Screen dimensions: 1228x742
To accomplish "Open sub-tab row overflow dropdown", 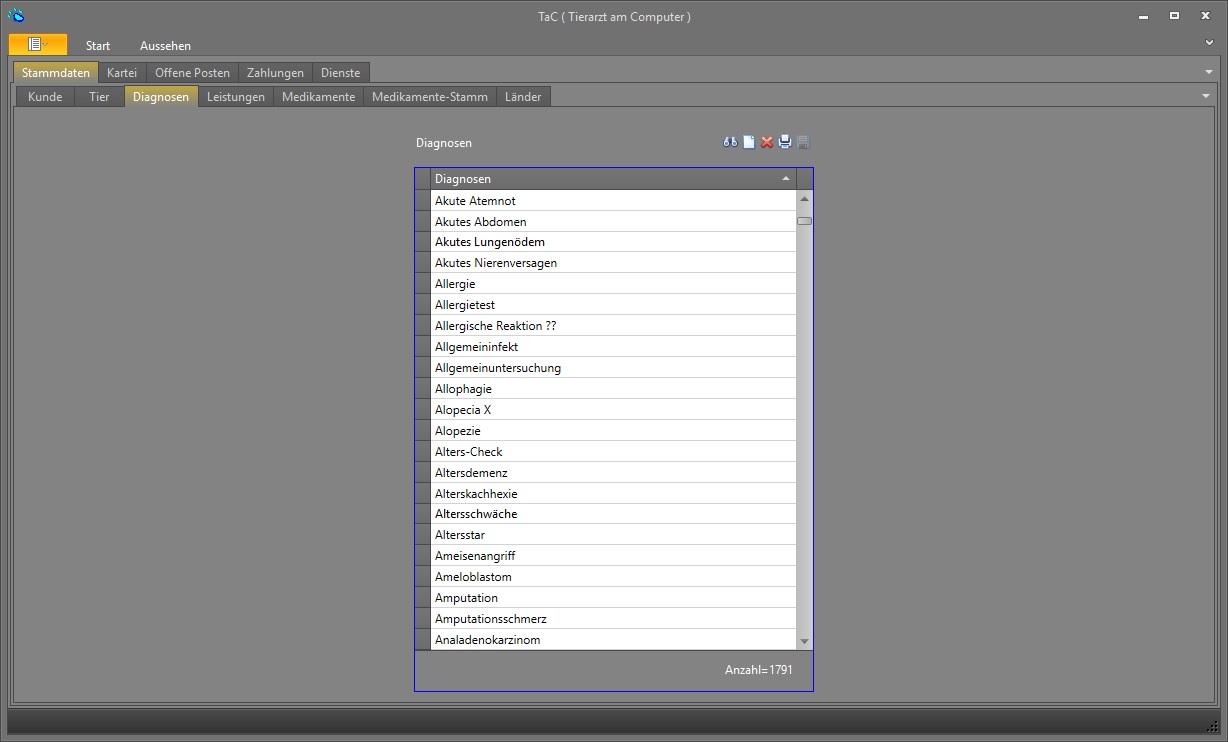I will (x=1205, y=96).
